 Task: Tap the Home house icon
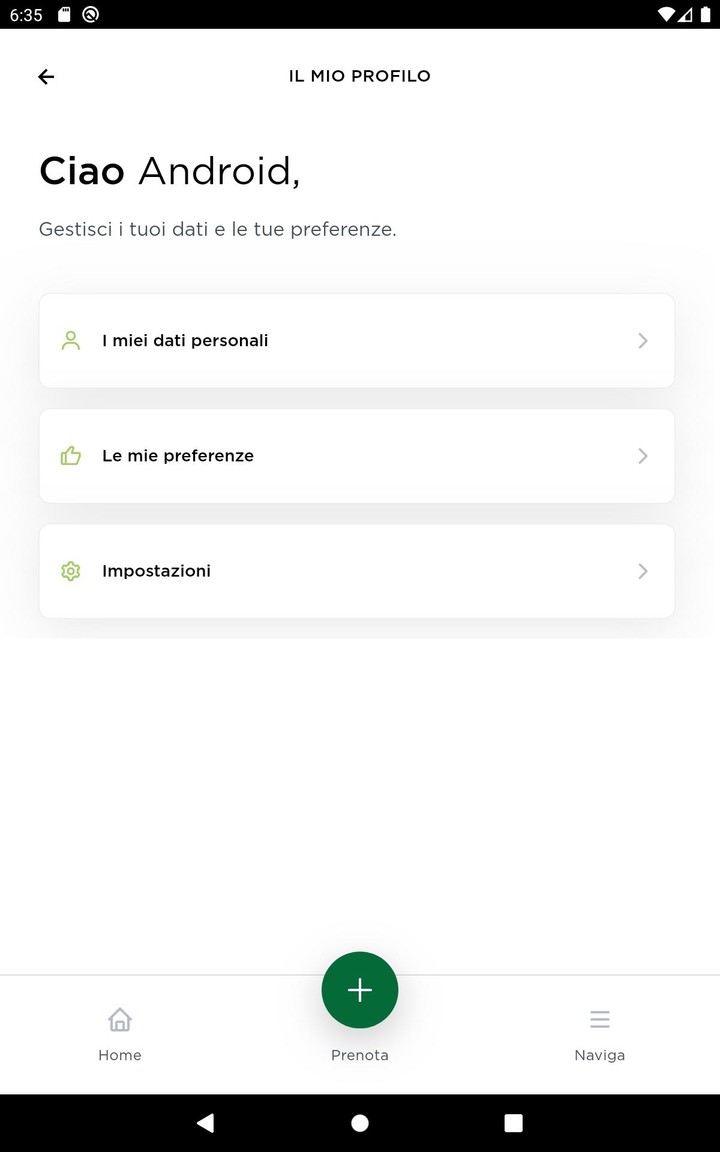pos(120,1019)
